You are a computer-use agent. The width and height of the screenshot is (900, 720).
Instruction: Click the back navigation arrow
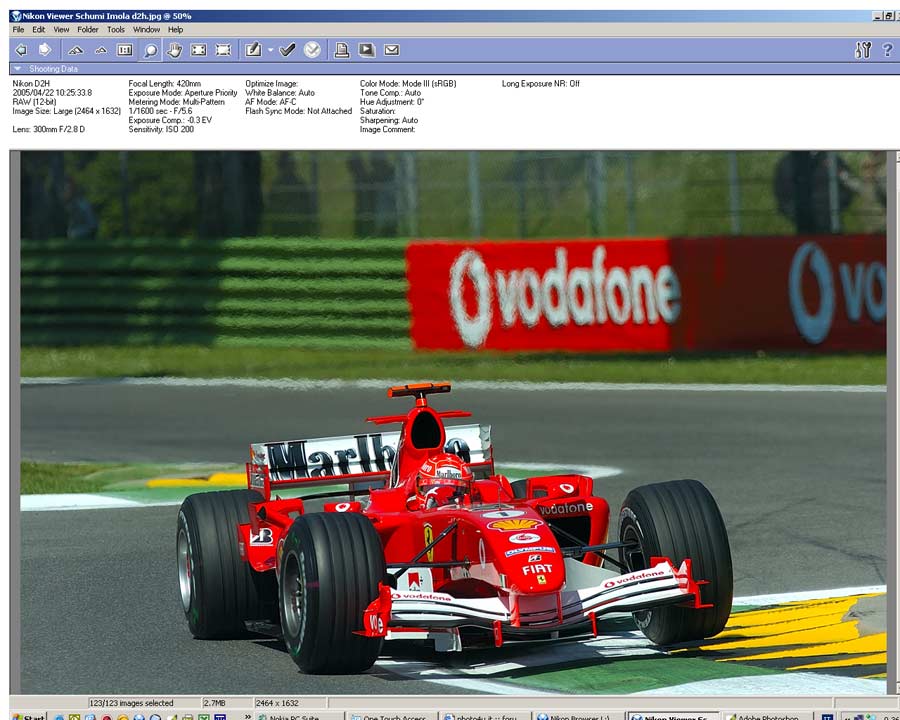click(20, 49)
